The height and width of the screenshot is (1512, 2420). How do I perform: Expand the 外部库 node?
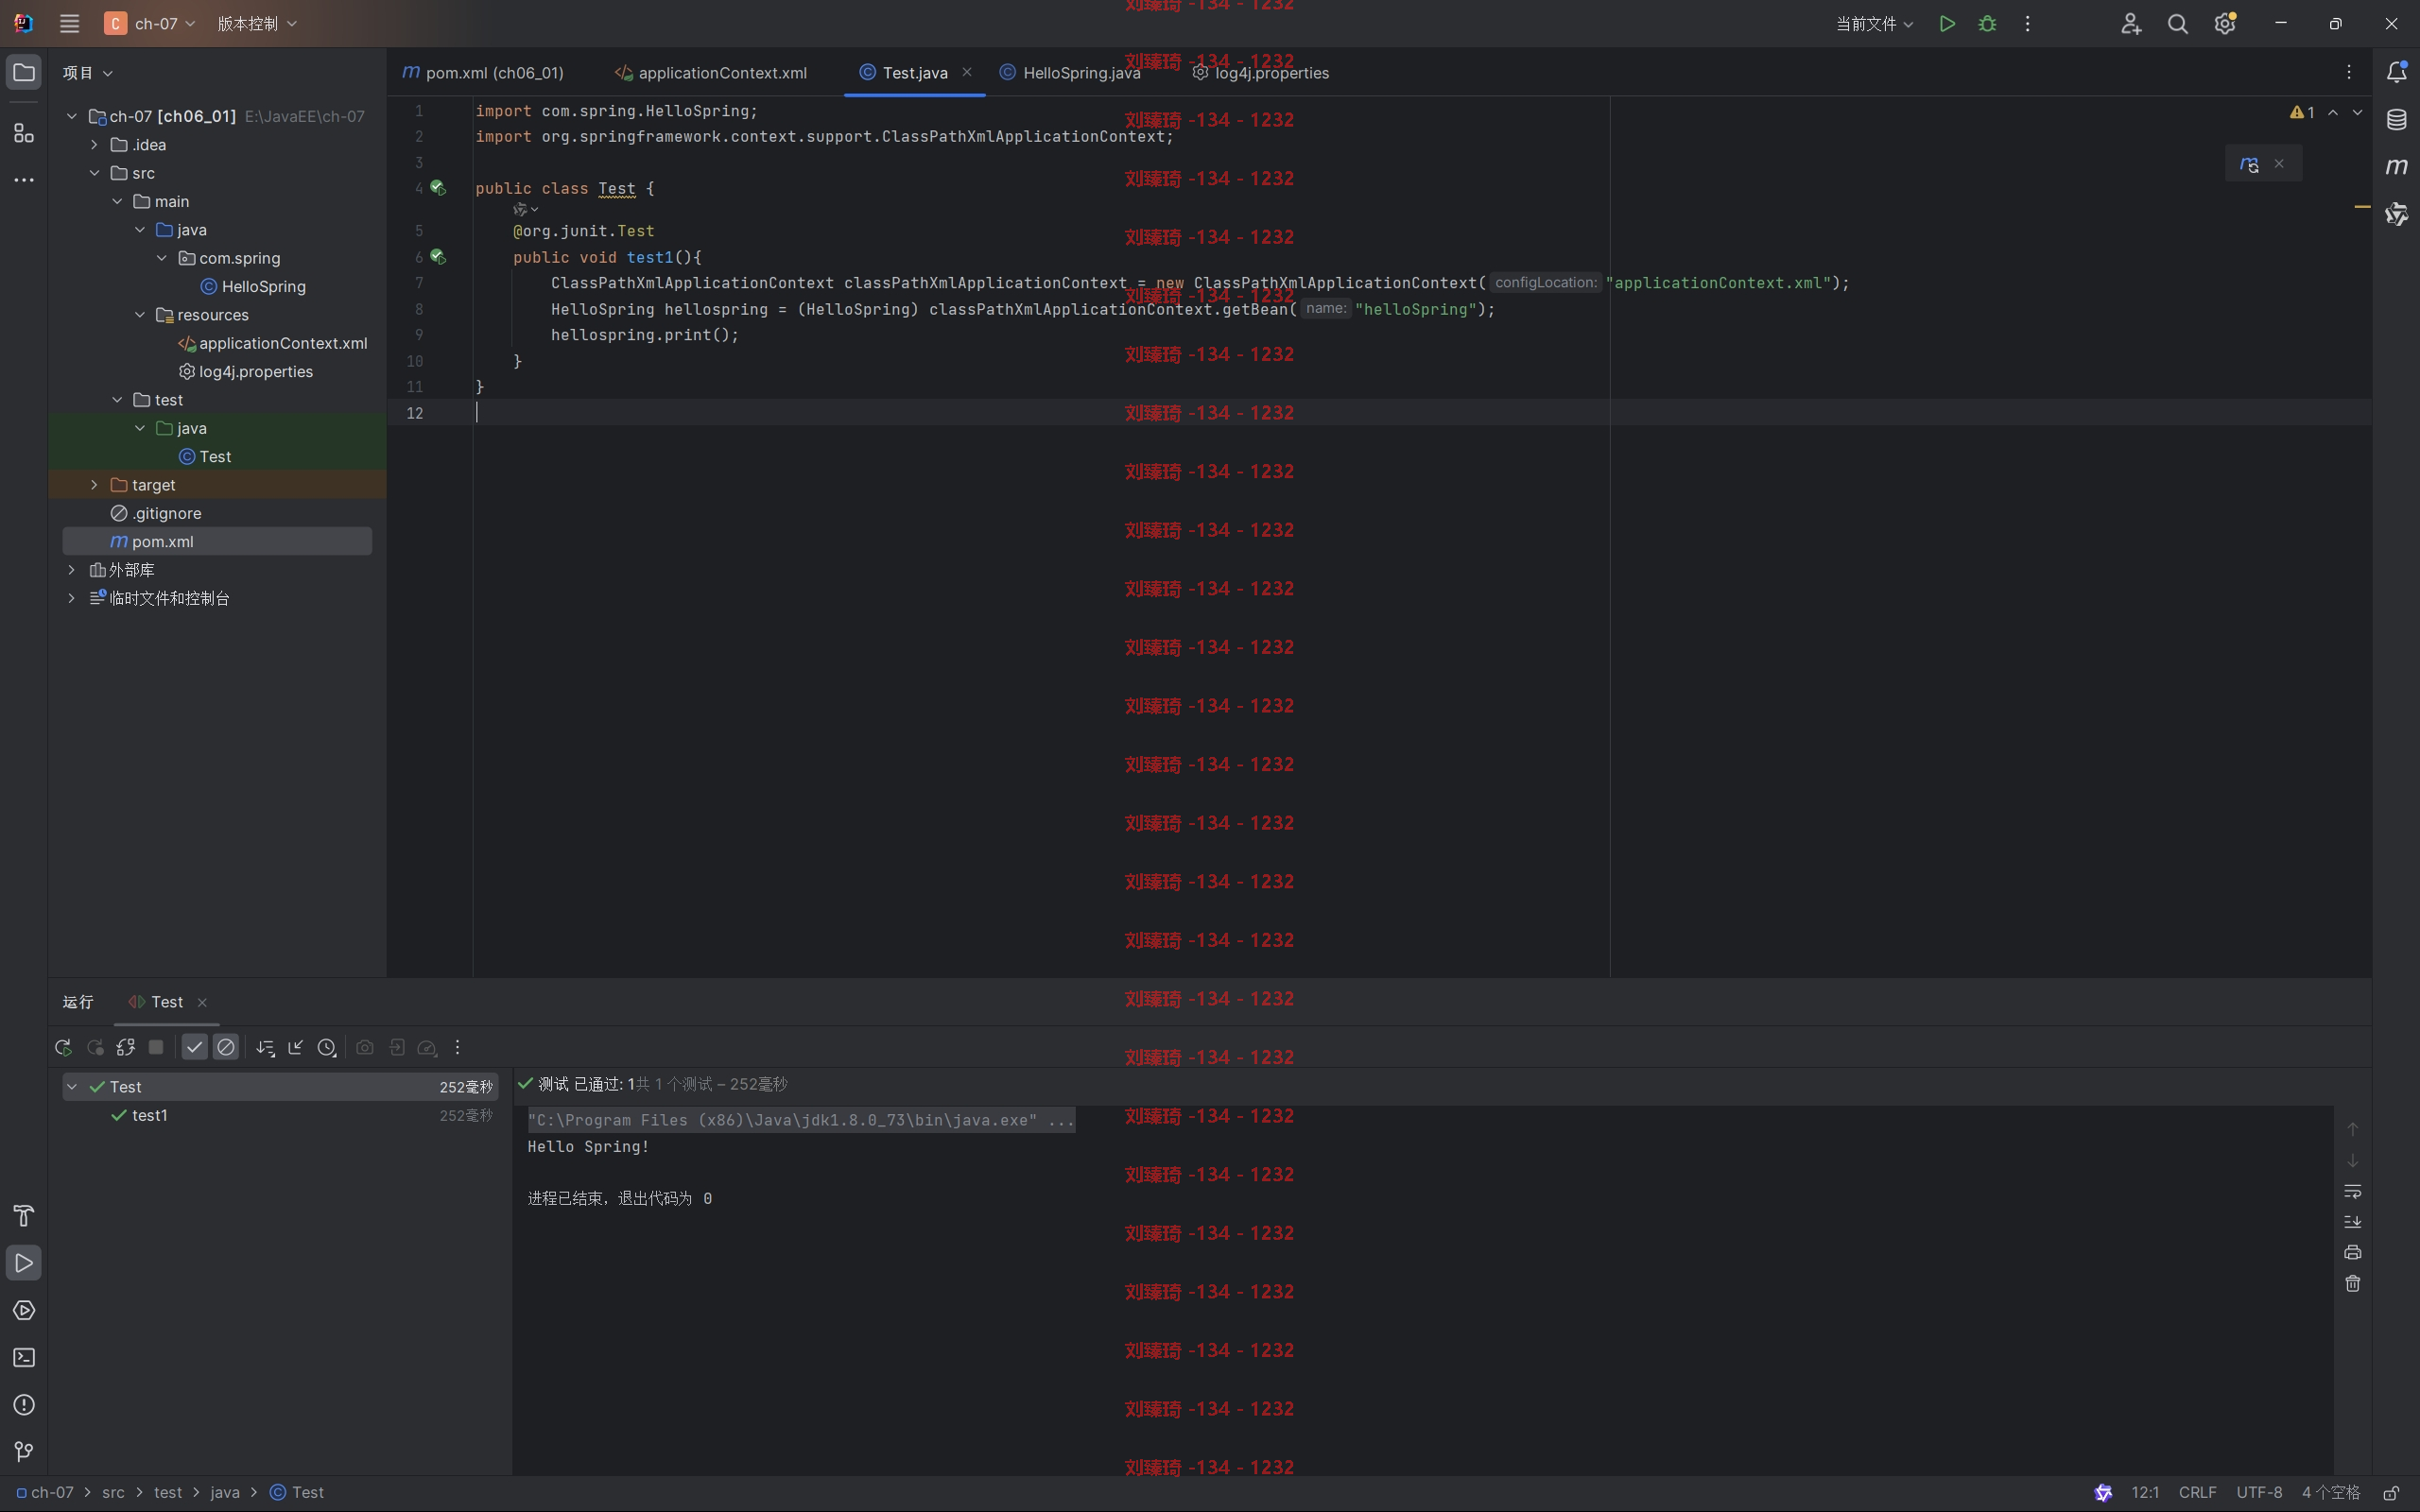click(71, 570)
